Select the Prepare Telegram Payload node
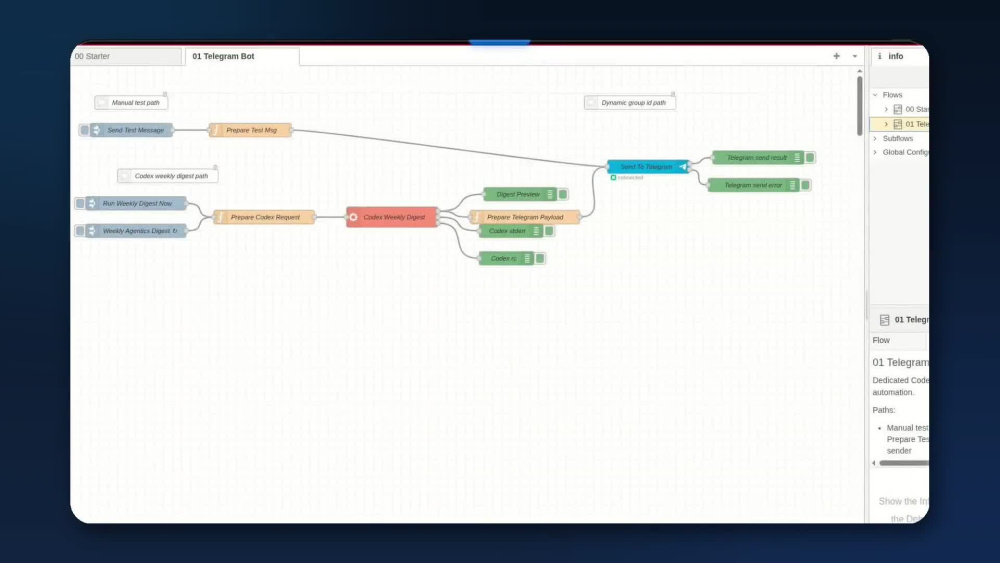Viewport: 1000px width, 563px height. click(525, 217)
